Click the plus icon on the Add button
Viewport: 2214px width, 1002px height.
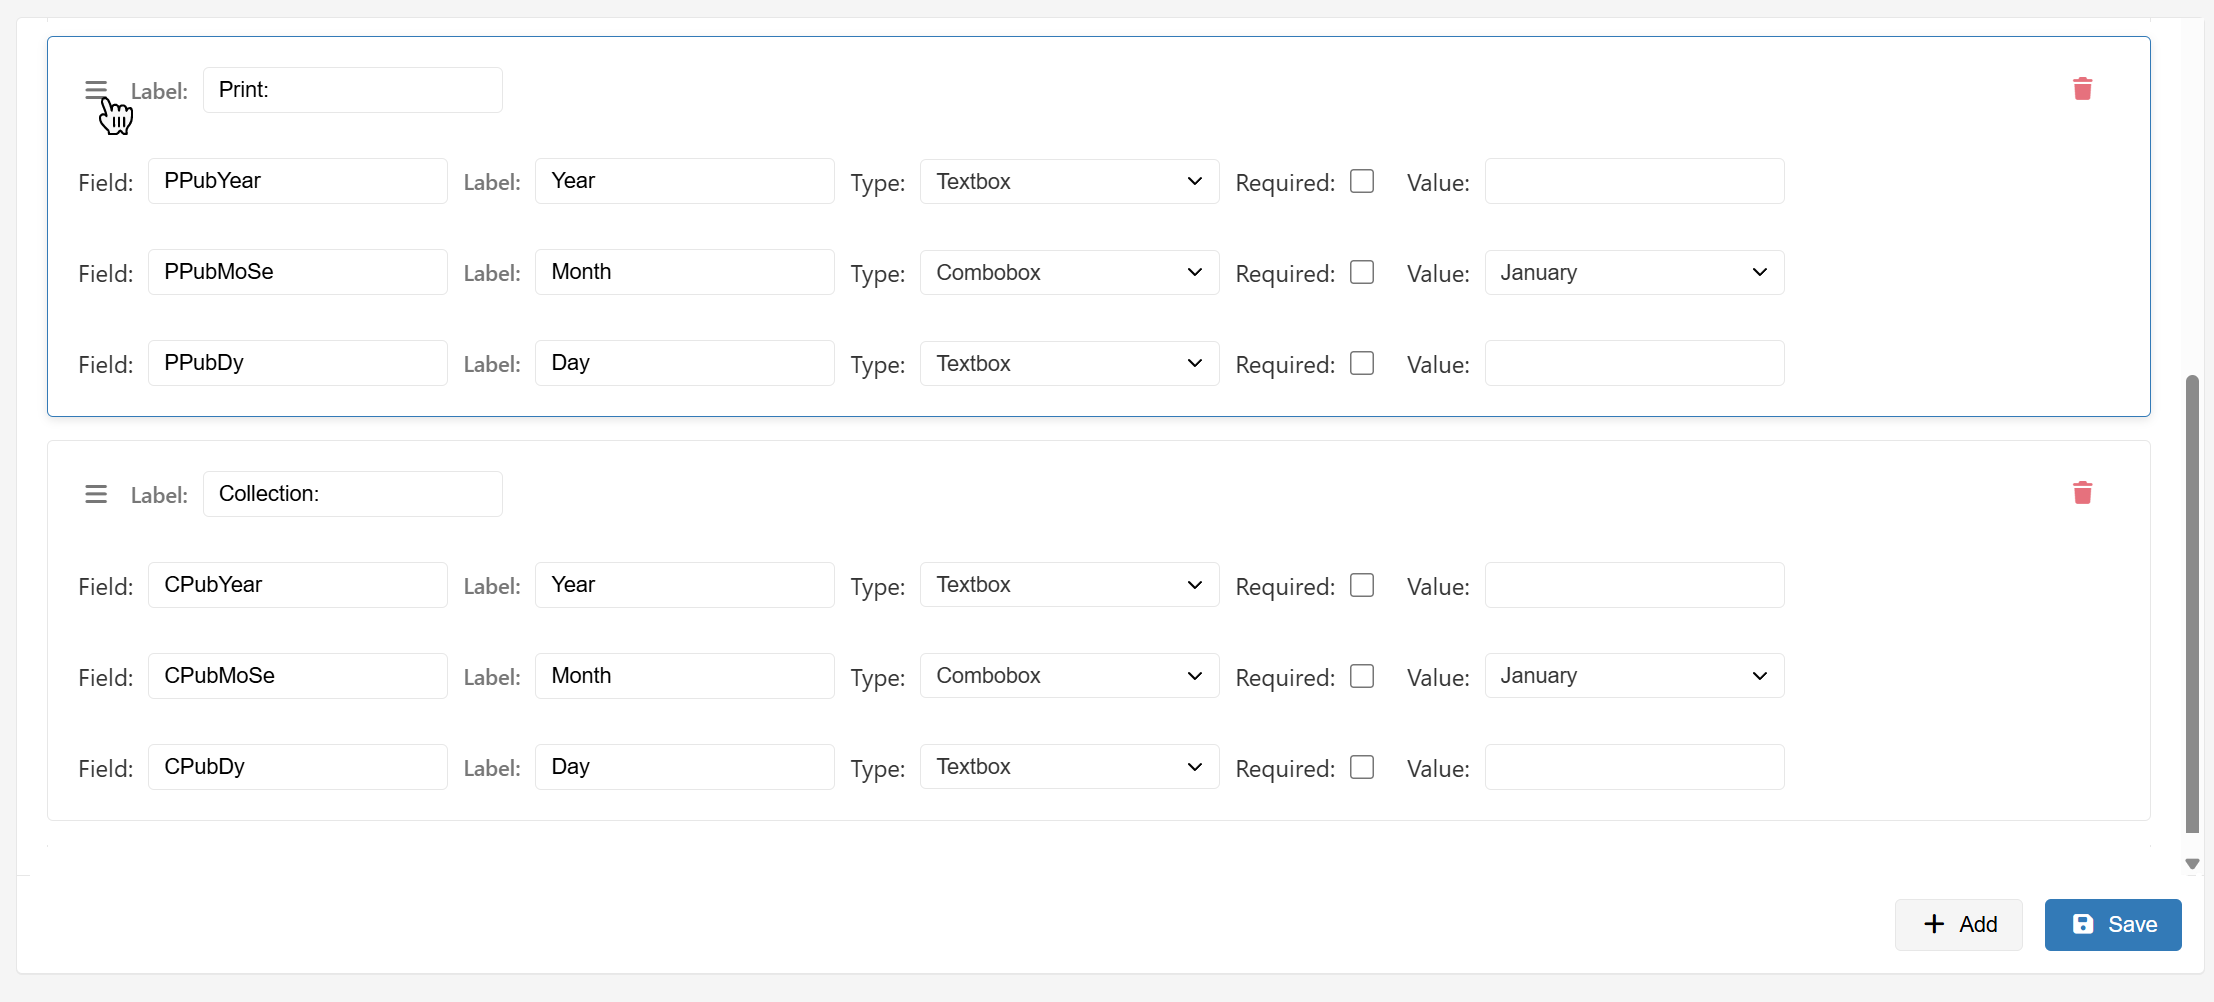[1932, 924]
